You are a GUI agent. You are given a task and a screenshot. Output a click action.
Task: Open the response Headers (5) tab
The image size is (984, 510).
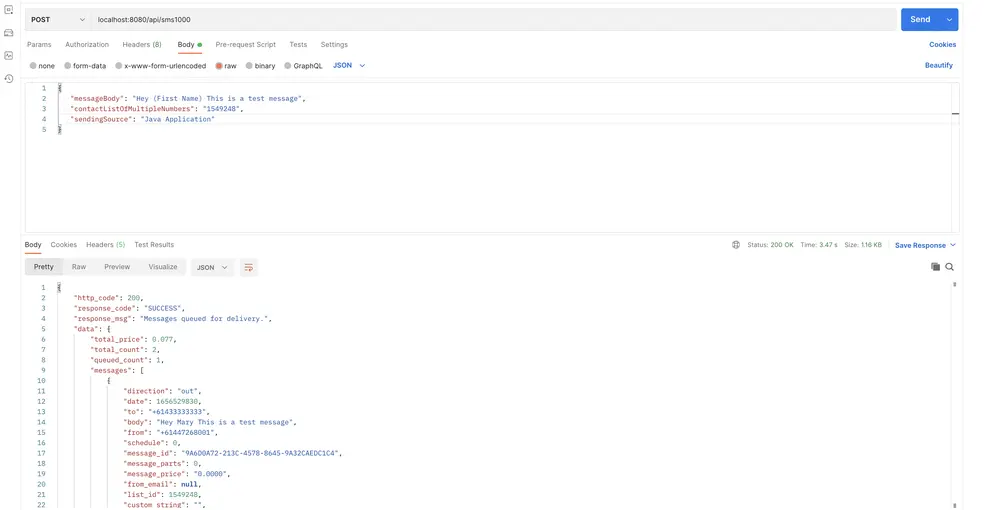(x=105, y=245)
